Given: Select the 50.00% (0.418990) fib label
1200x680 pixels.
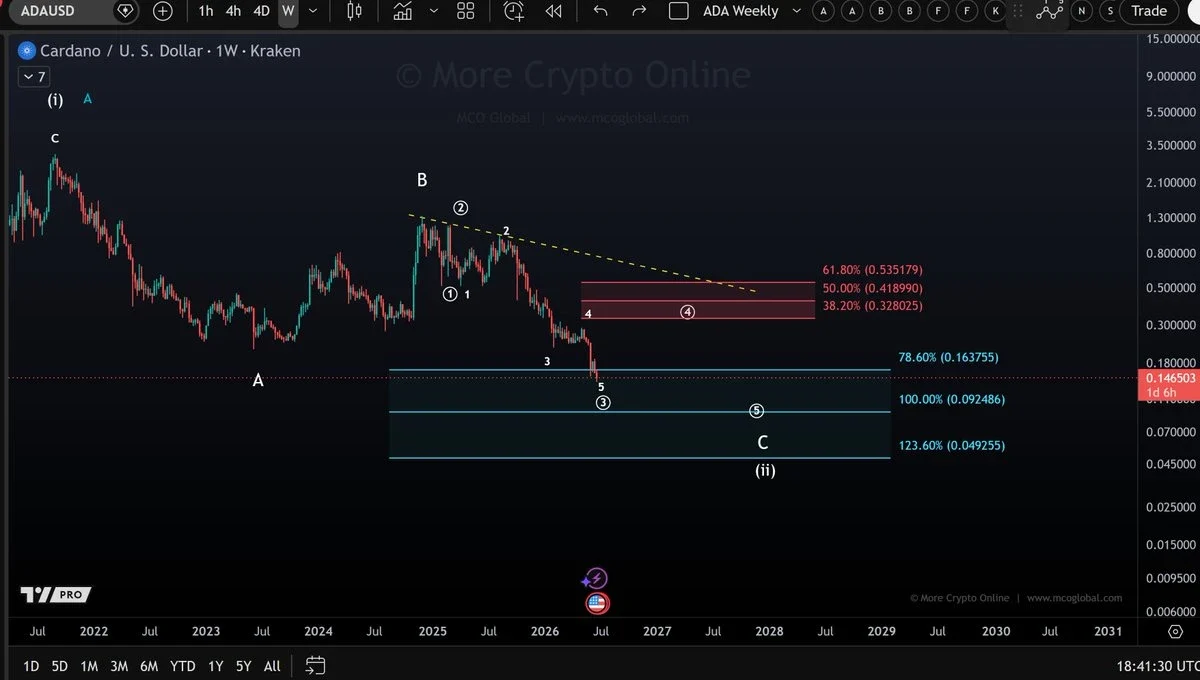Looking at the screenshot, I should [872, 288].
